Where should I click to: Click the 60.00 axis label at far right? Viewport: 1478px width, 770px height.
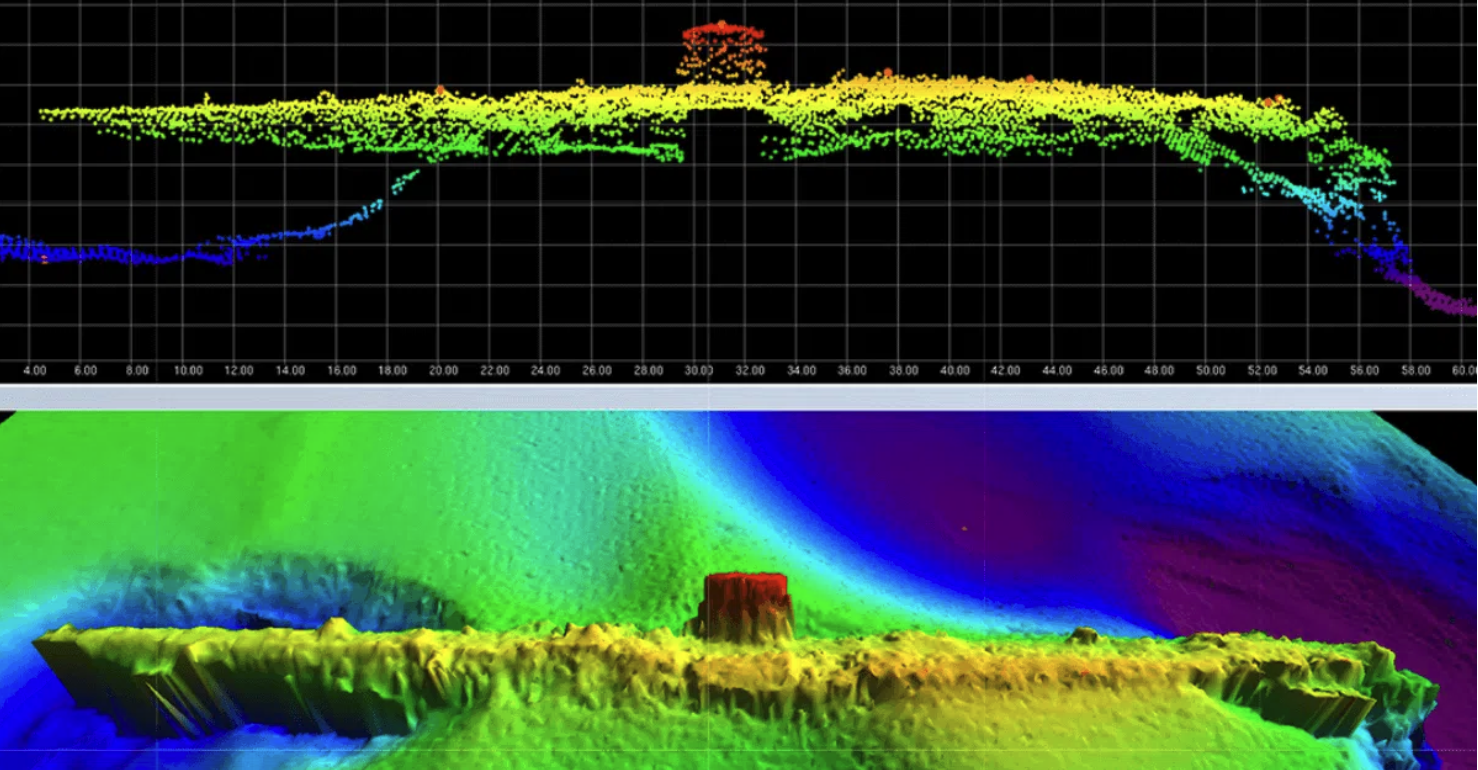[x=1465, y=371]
